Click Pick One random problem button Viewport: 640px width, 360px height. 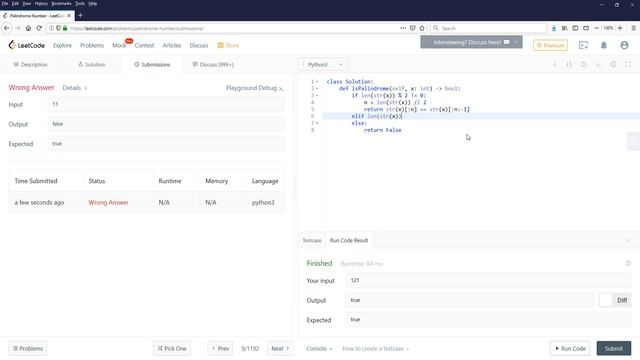pos(172,349)
